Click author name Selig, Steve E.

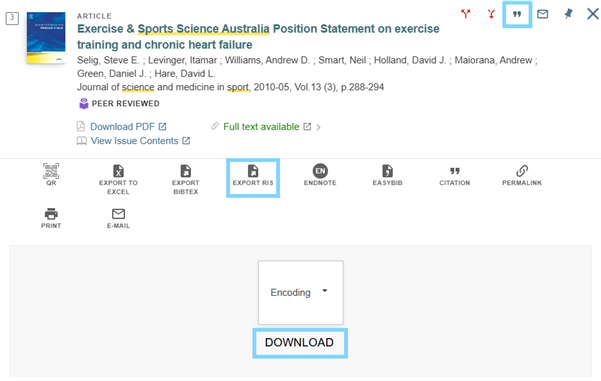tap(108, 60)
